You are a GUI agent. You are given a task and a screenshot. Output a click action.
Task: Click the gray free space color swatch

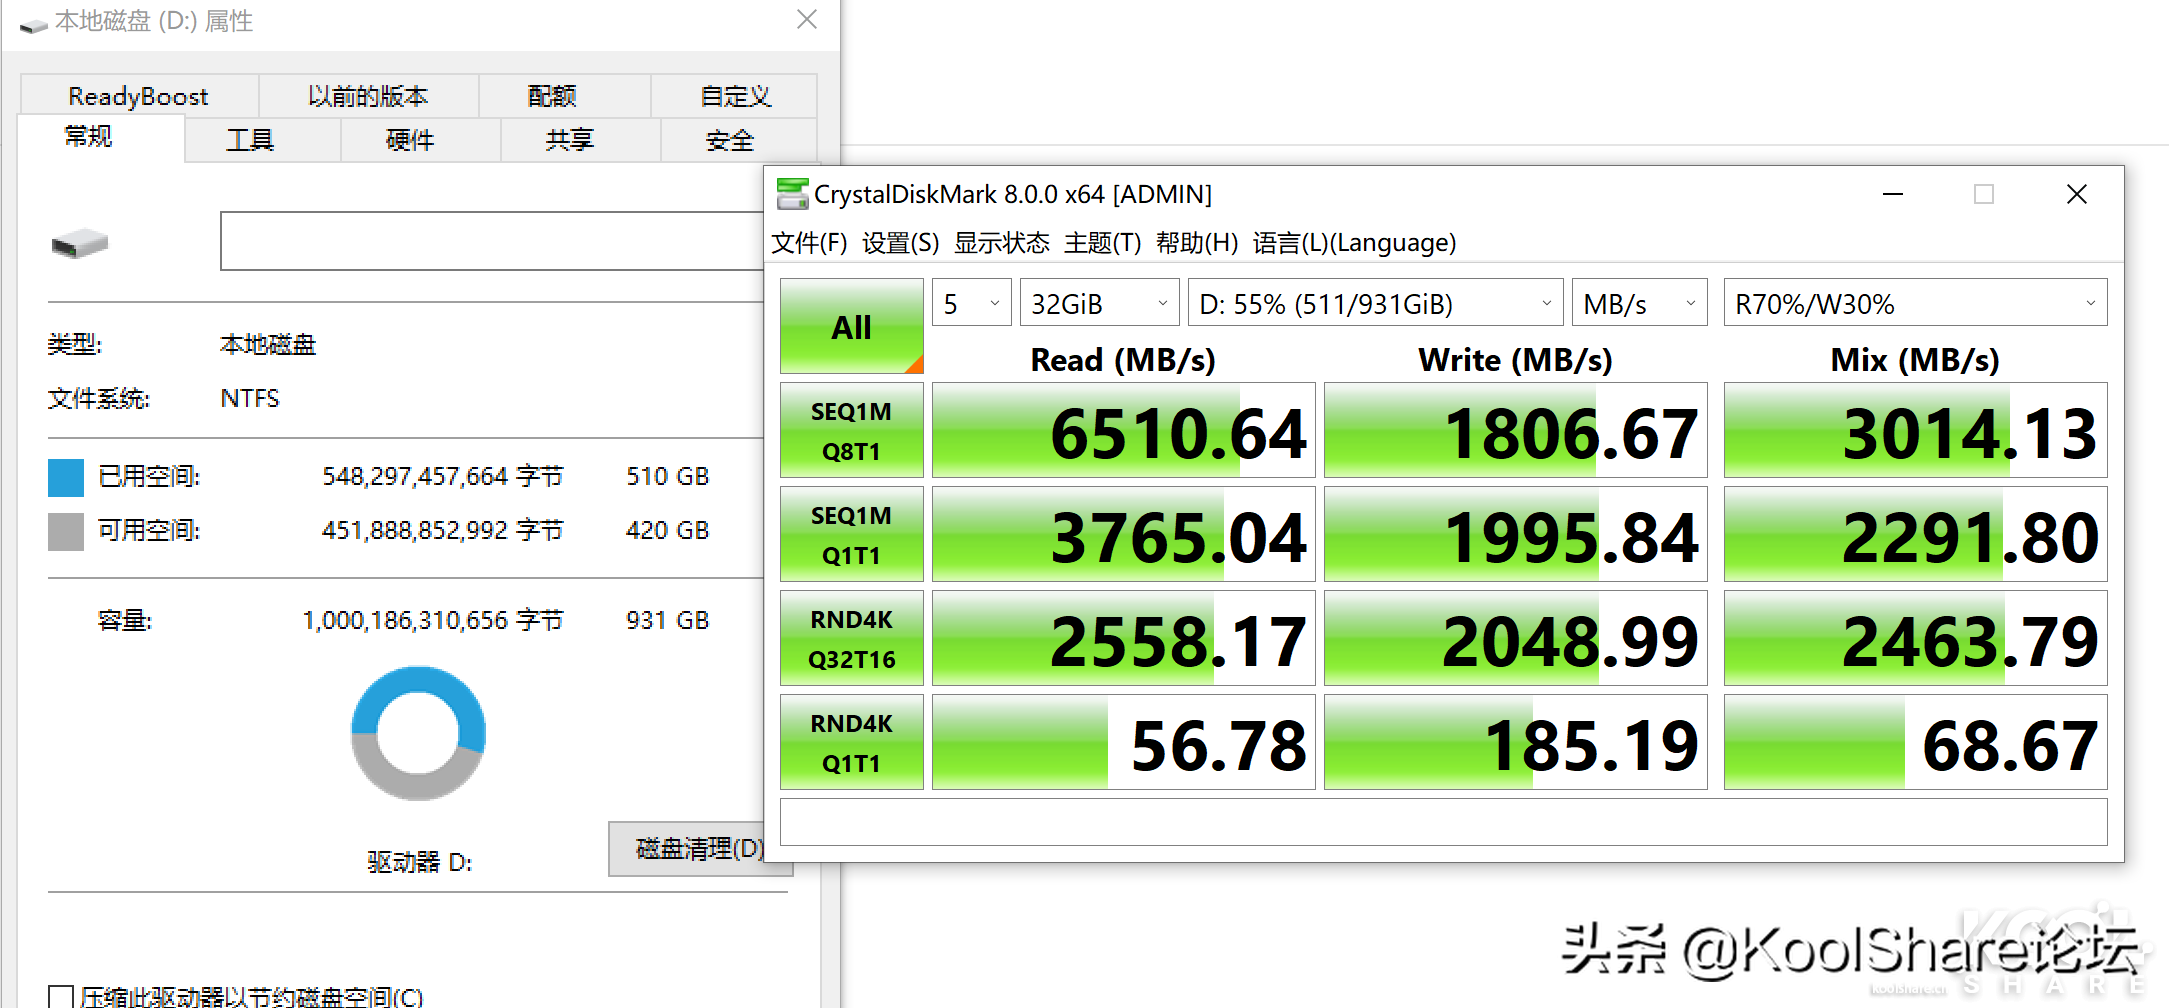tap(66, 531)
